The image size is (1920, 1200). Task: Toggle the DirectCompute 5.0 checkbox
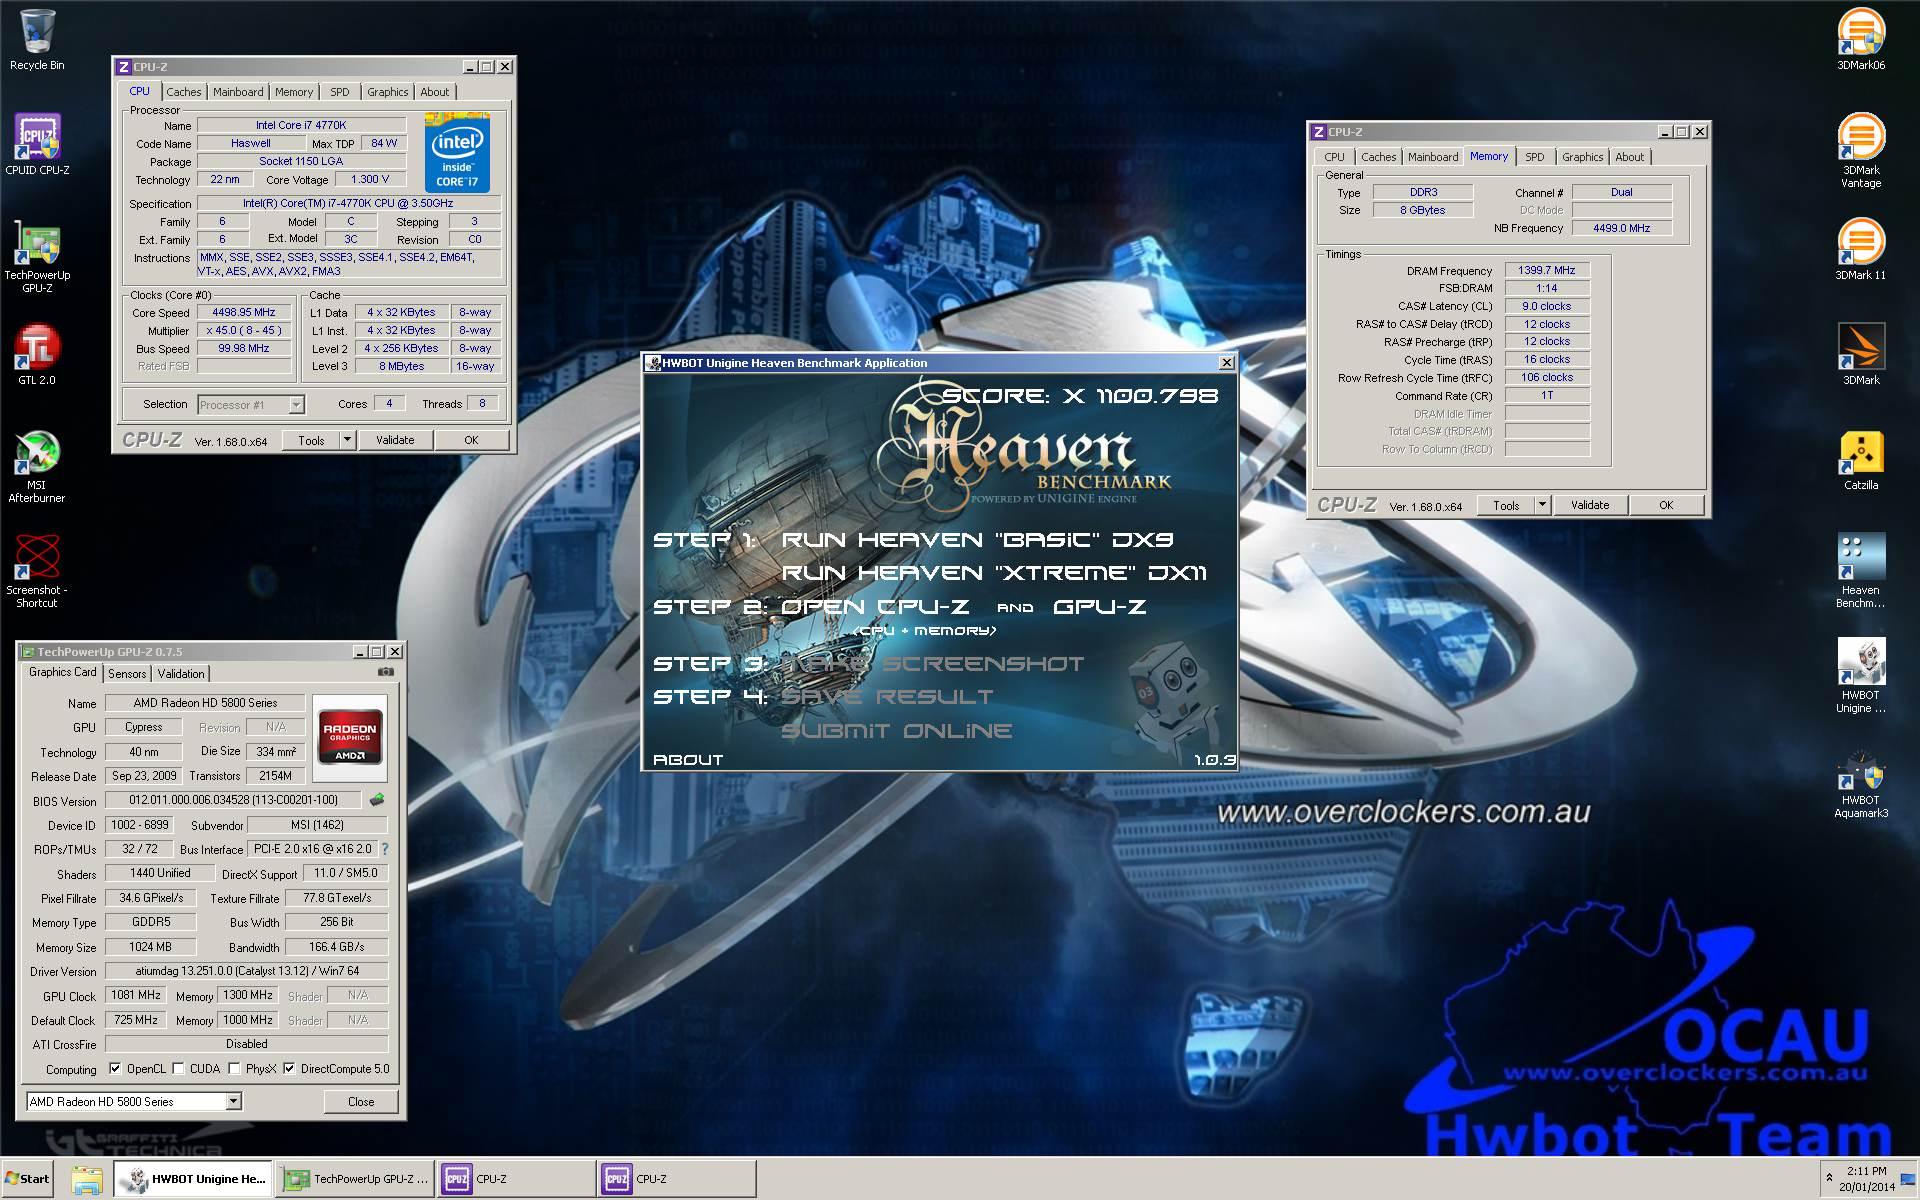289,1068
